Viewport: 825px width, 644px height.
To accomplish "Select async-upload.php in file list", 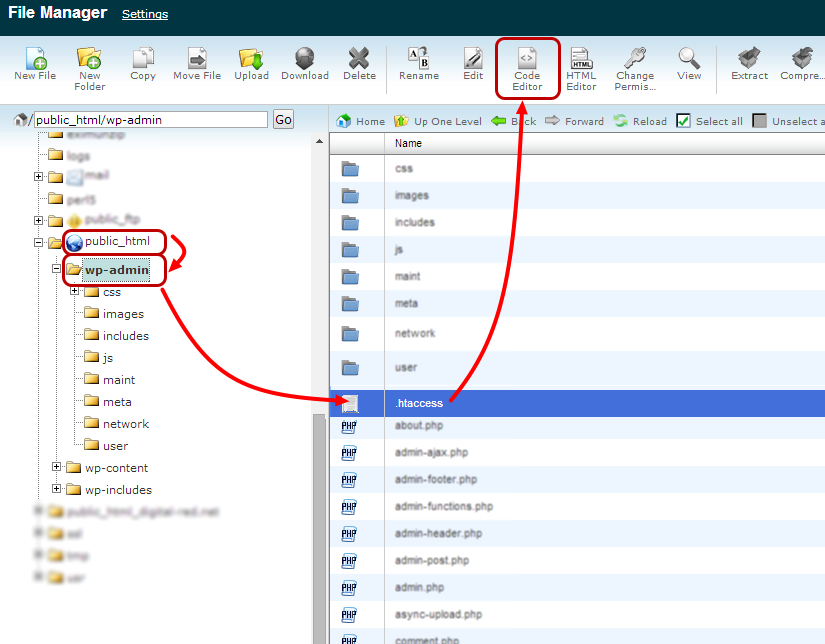I will click(x=438, y=615).
